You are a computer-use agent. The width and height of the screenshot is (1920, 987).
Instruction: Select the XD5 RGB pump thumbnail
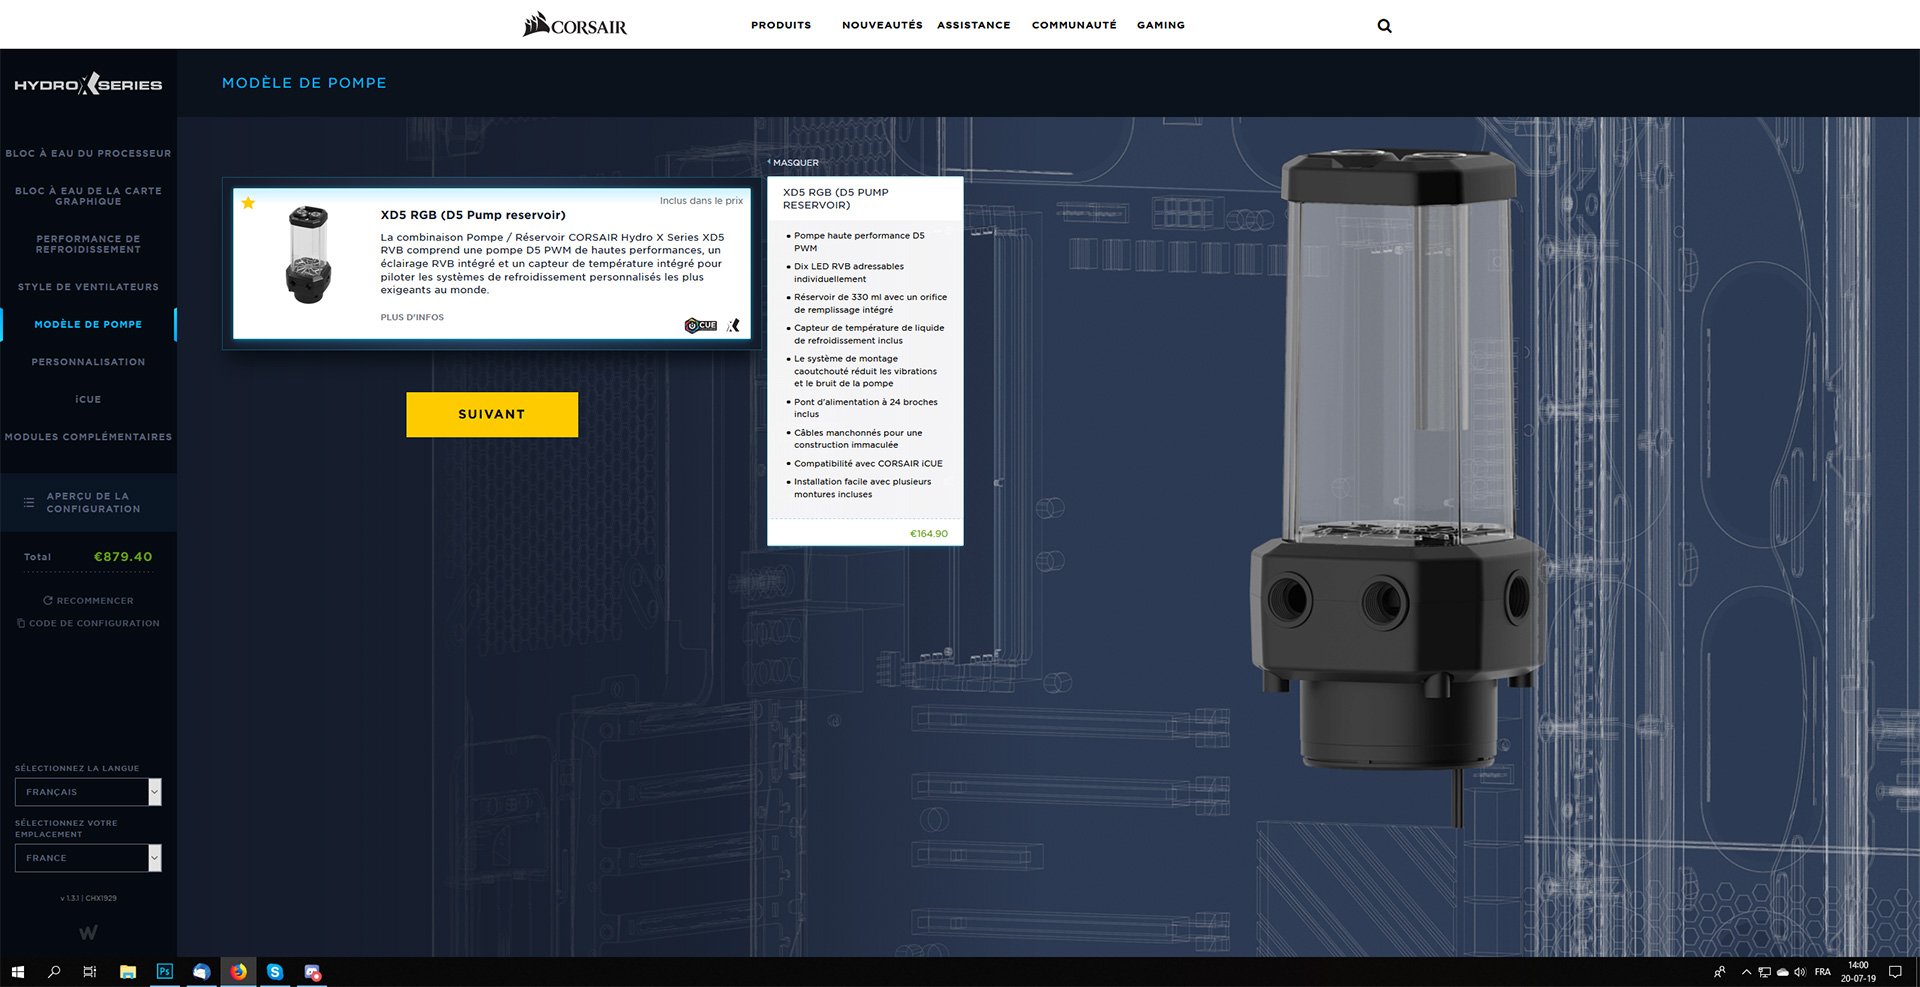[308, 255]
